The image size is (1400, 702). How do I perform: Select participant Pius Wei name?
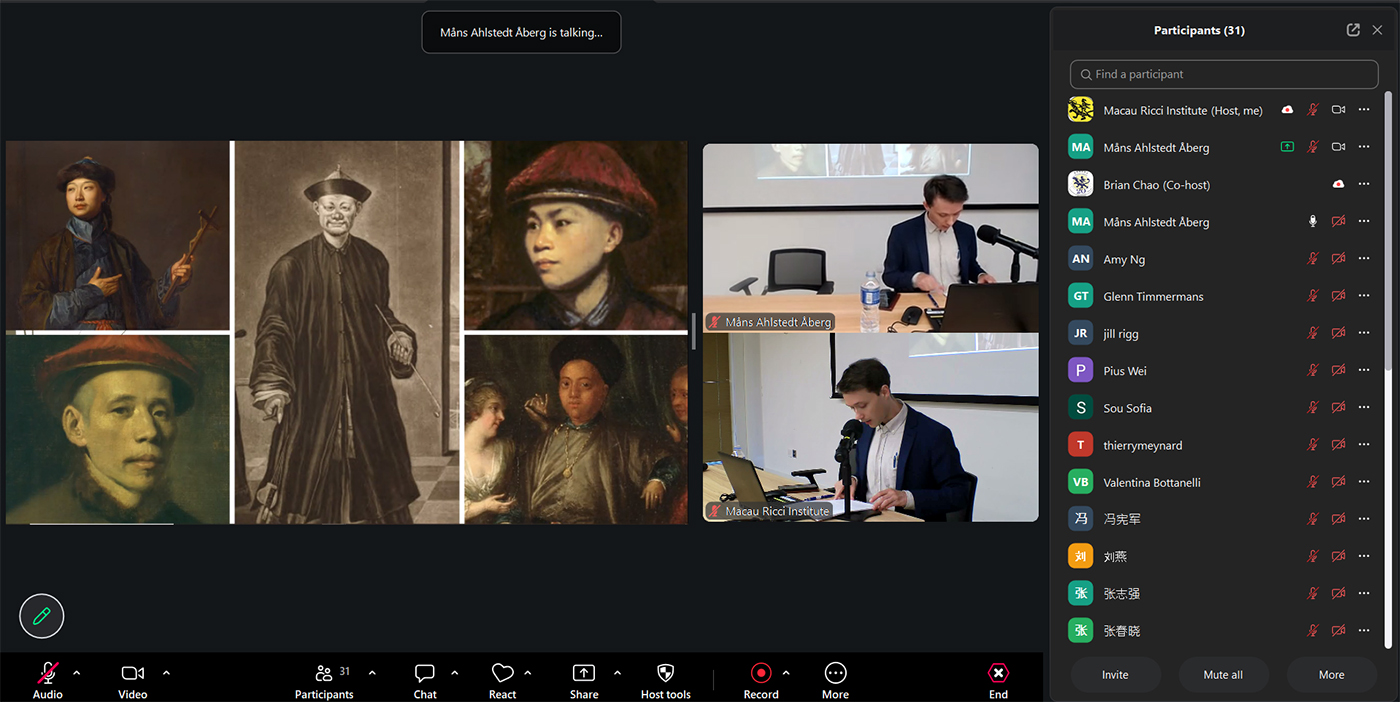tap(1125, 371)
